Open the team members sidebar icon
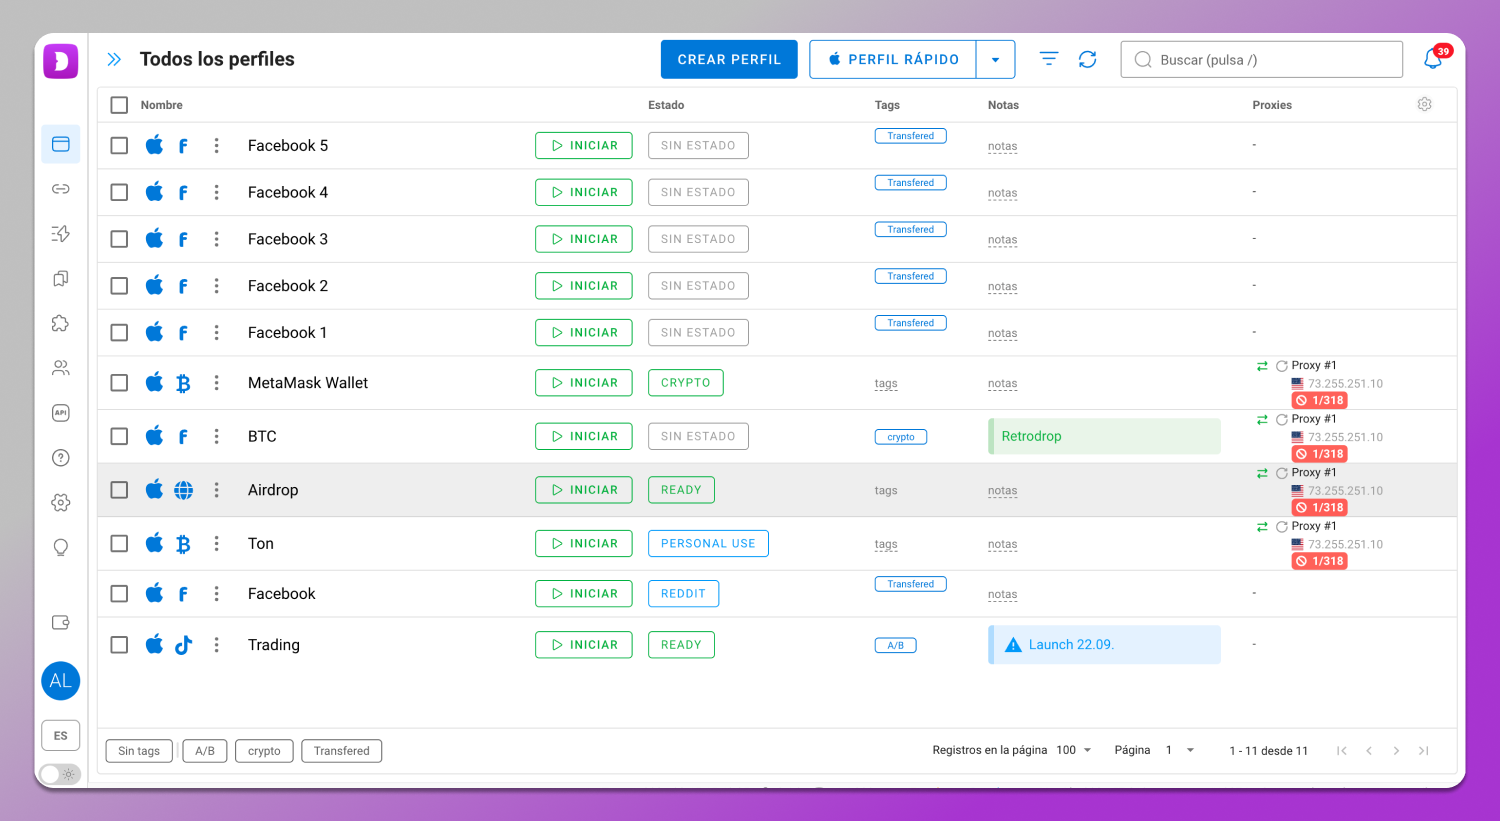Screen dimensions: 1500x821 [x=61, y=368]
